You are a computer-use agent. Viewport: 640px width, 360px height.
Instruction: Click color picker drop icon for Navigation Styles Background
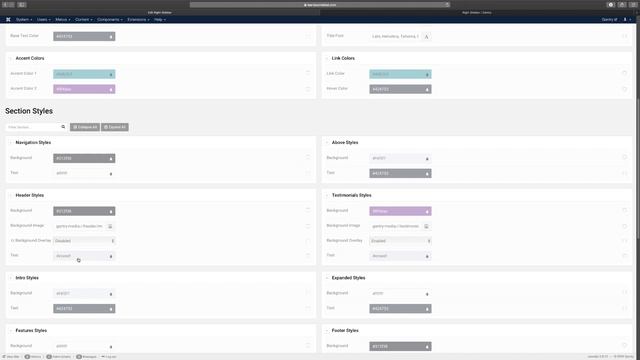[111, 158]
